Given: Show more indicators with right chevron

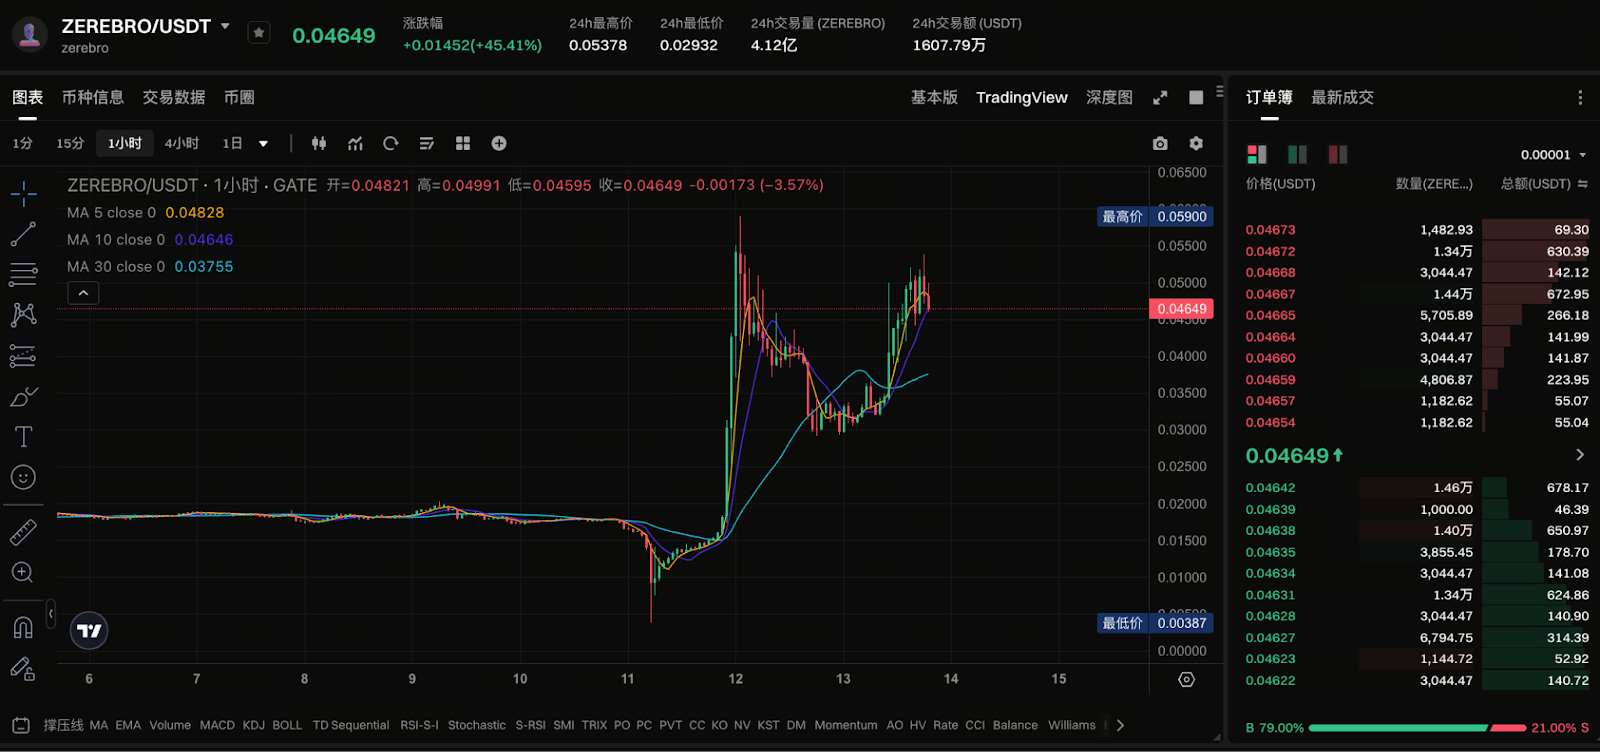Looking at the screenshot, I should [x=1120, y=725].
